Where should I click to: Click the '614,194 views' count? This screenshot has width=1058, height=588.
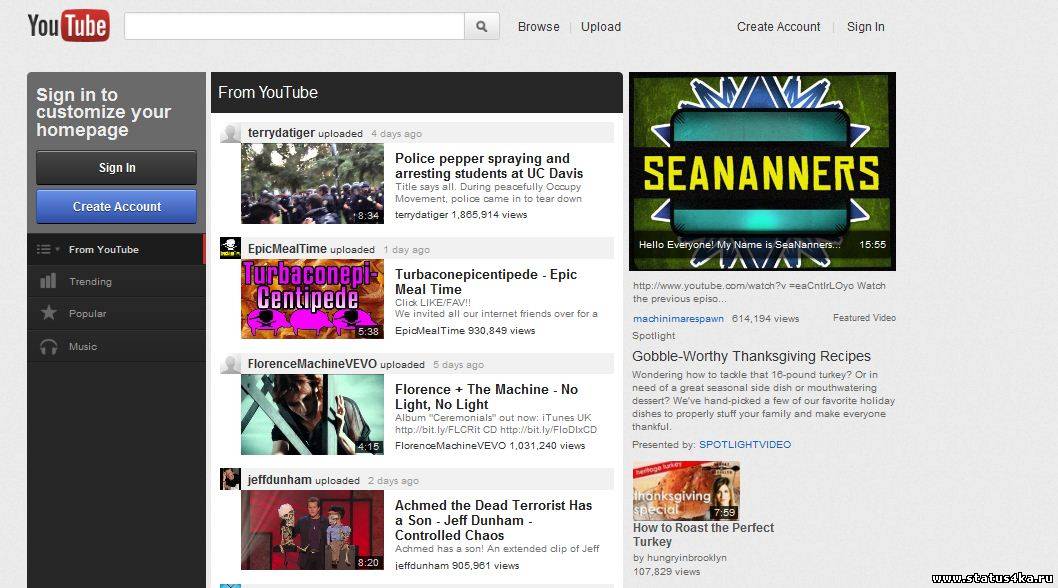(765, 319)
